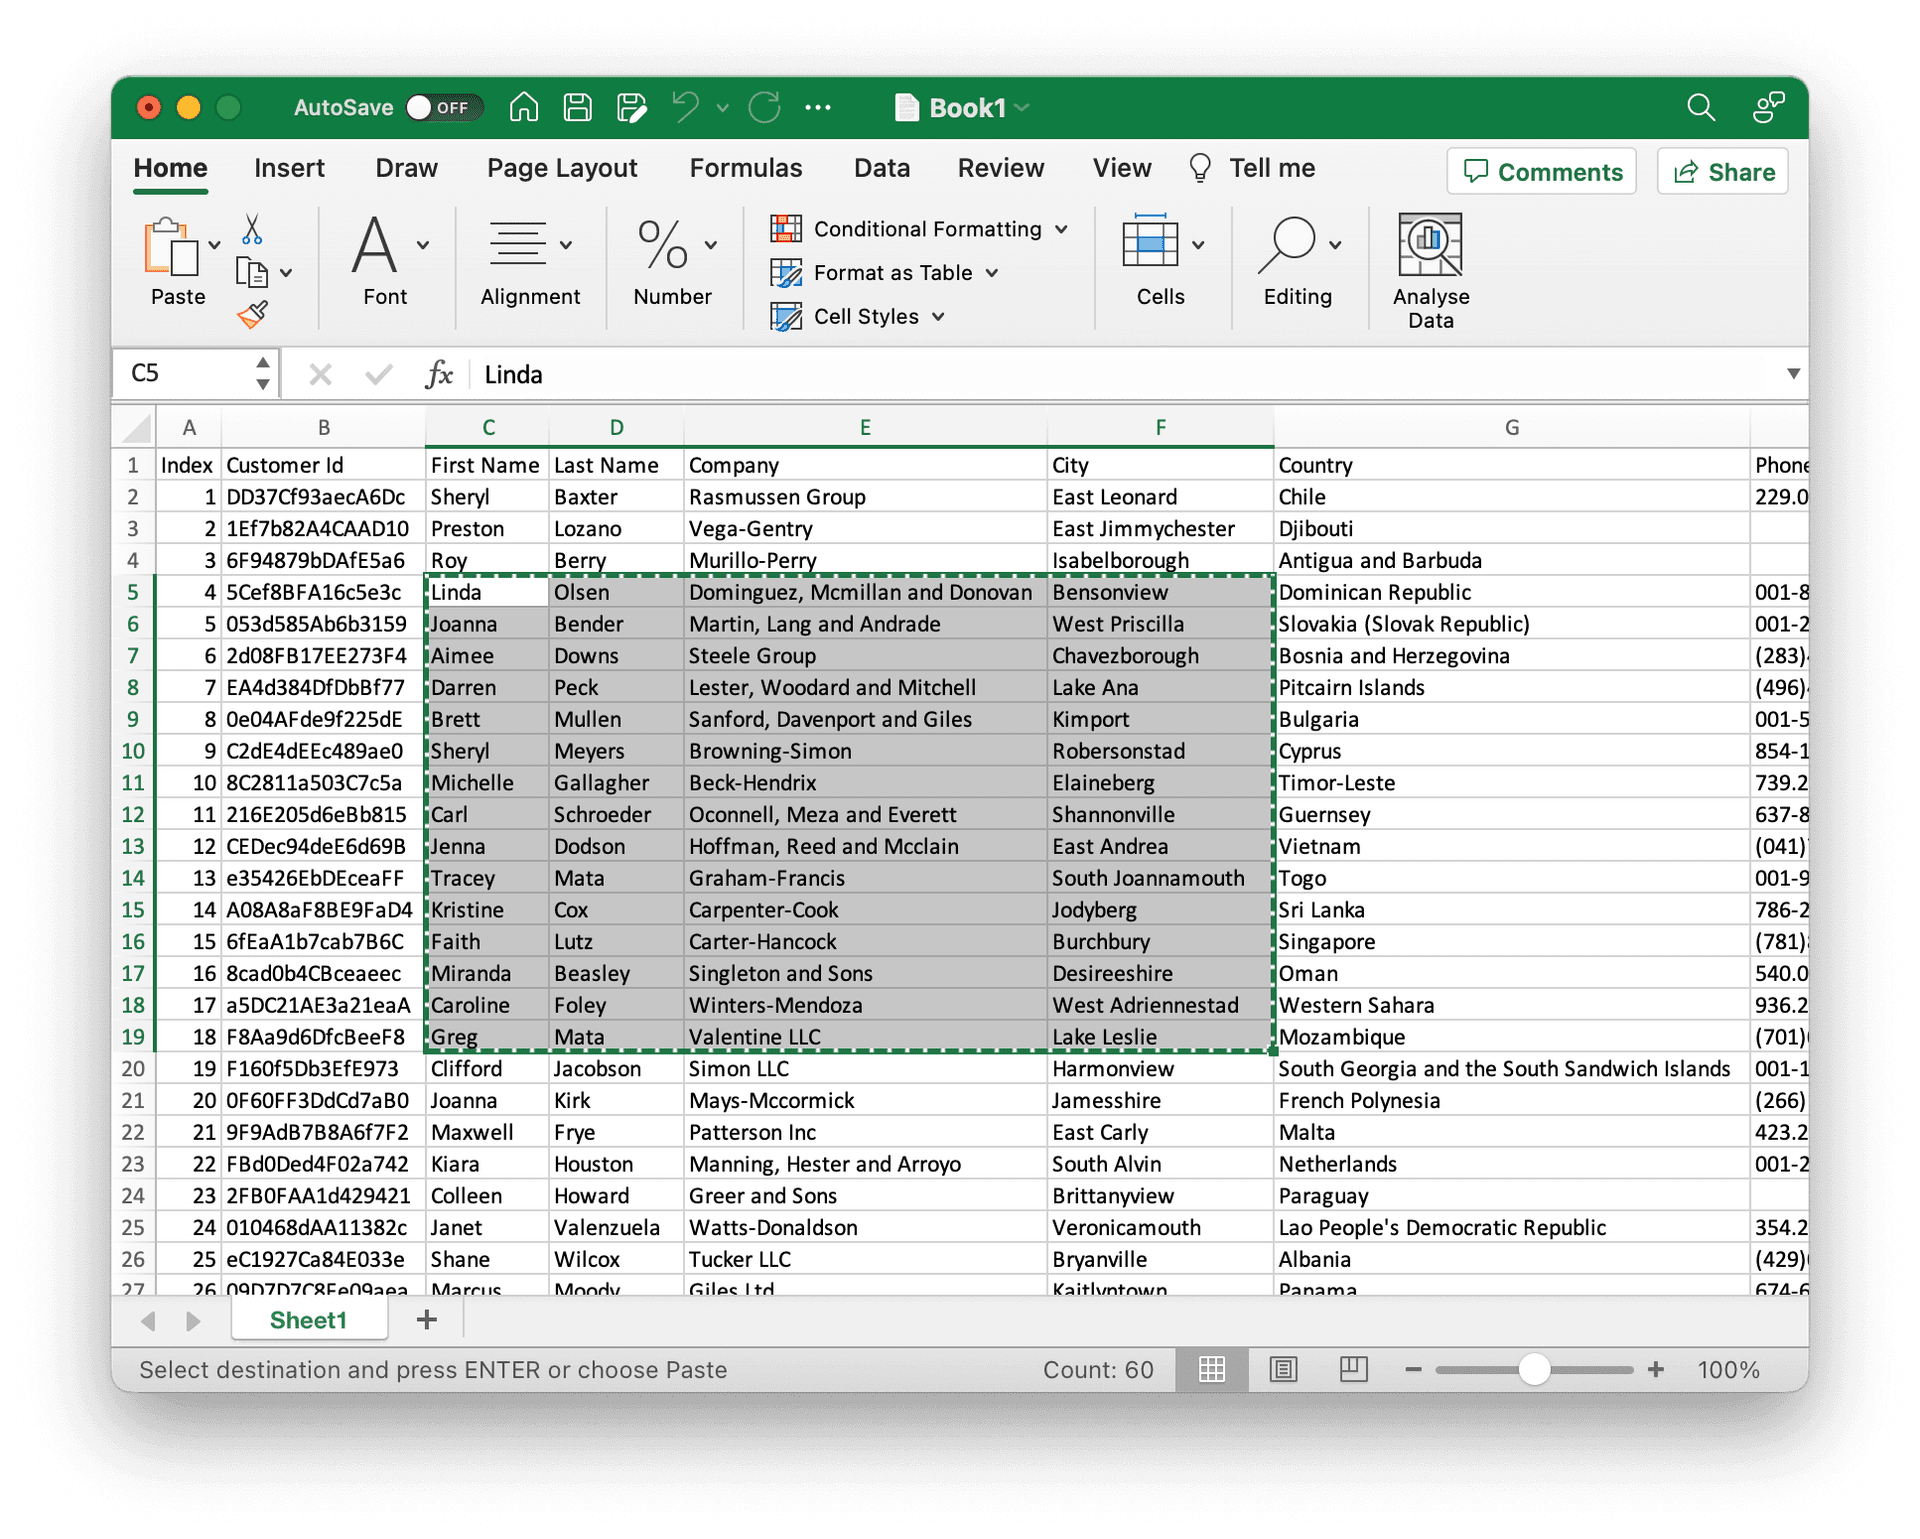Click the Insert Function fx icon

(x=439, y=375)
